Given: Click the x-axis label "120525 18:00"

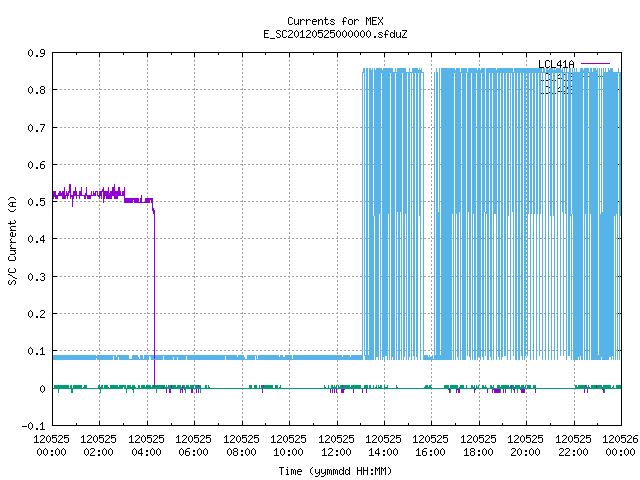Looking at the screenshot, I should 478,446.
